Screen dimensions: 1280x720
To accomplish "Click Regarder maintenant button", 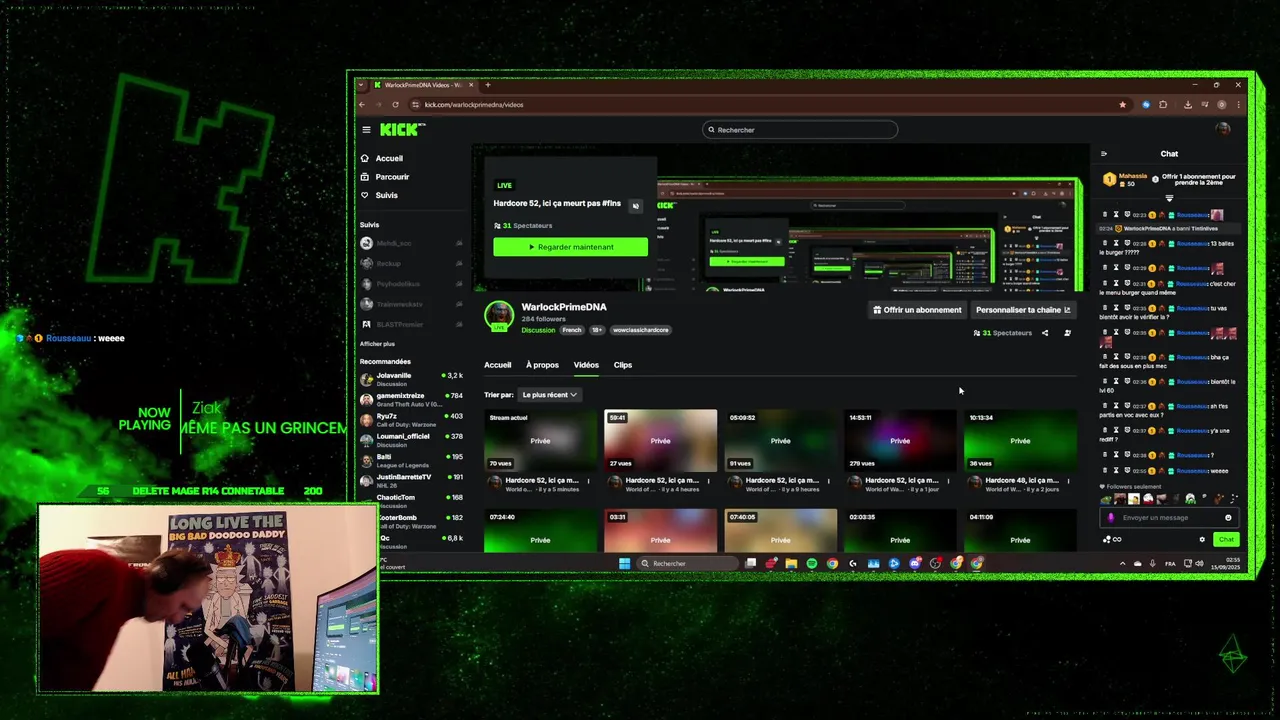I will click(x=570, y=247).
